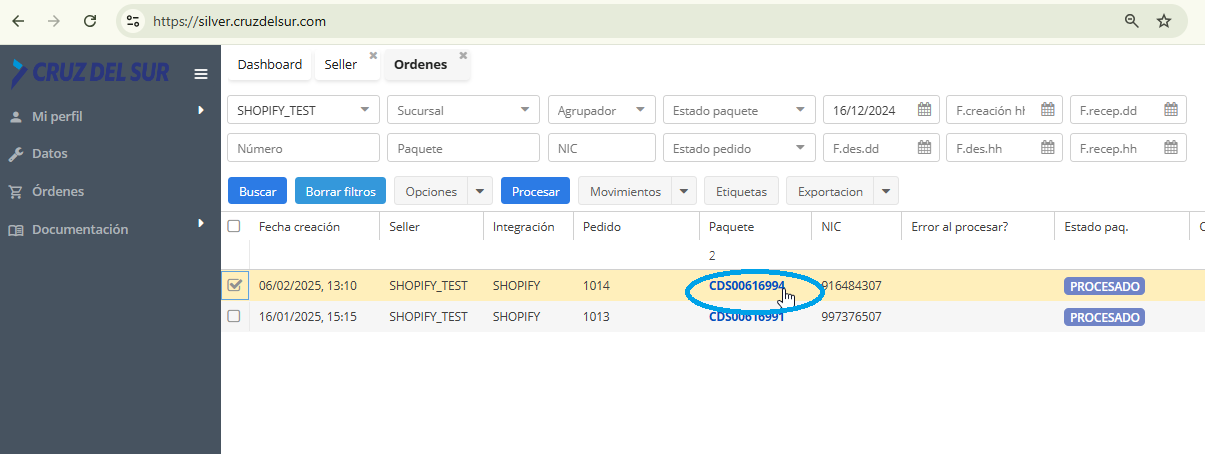
Task: Click the browser reload icon
Action: coord(90,21)
